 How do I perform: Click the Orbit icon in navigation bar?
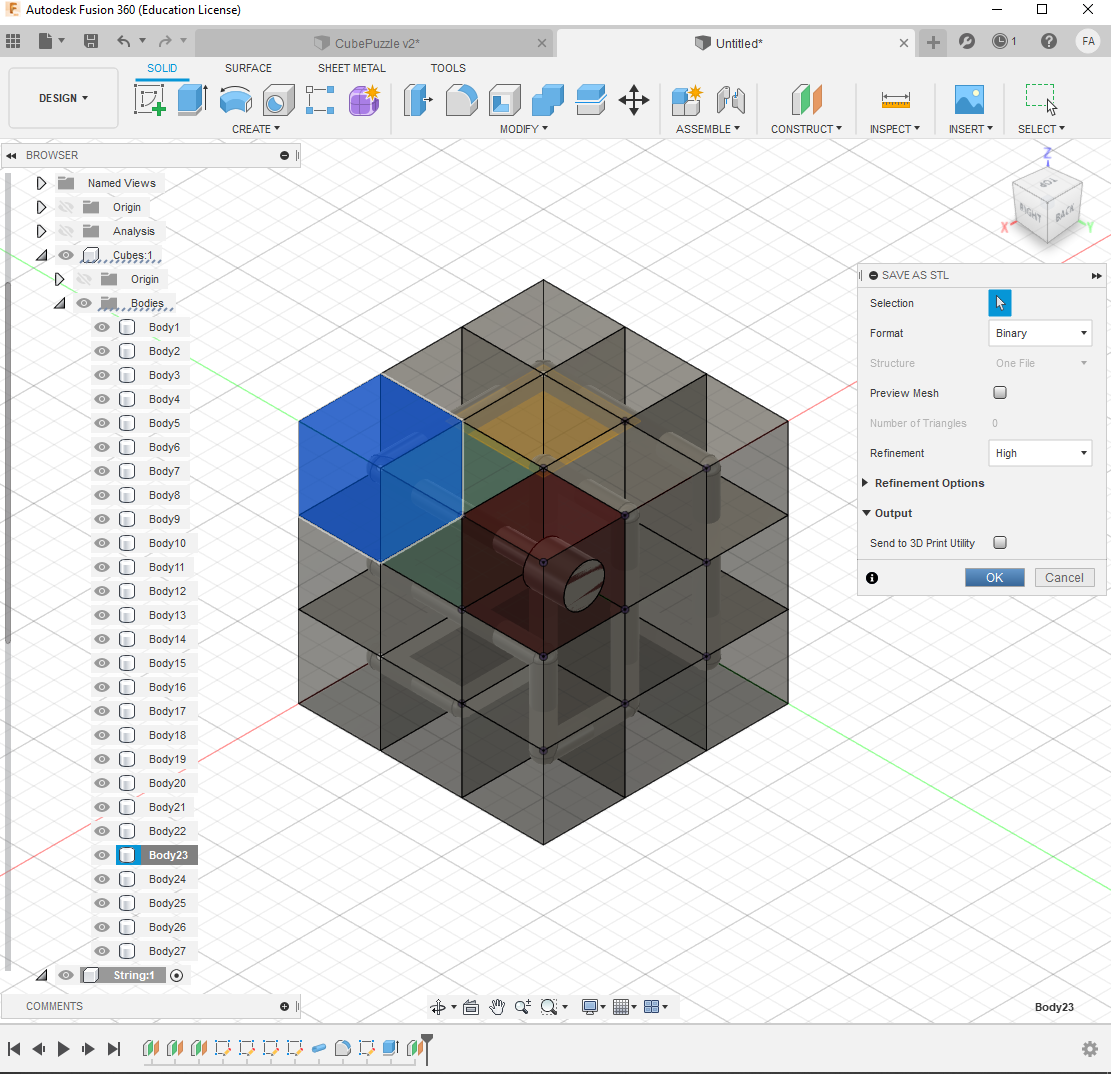437,1007
